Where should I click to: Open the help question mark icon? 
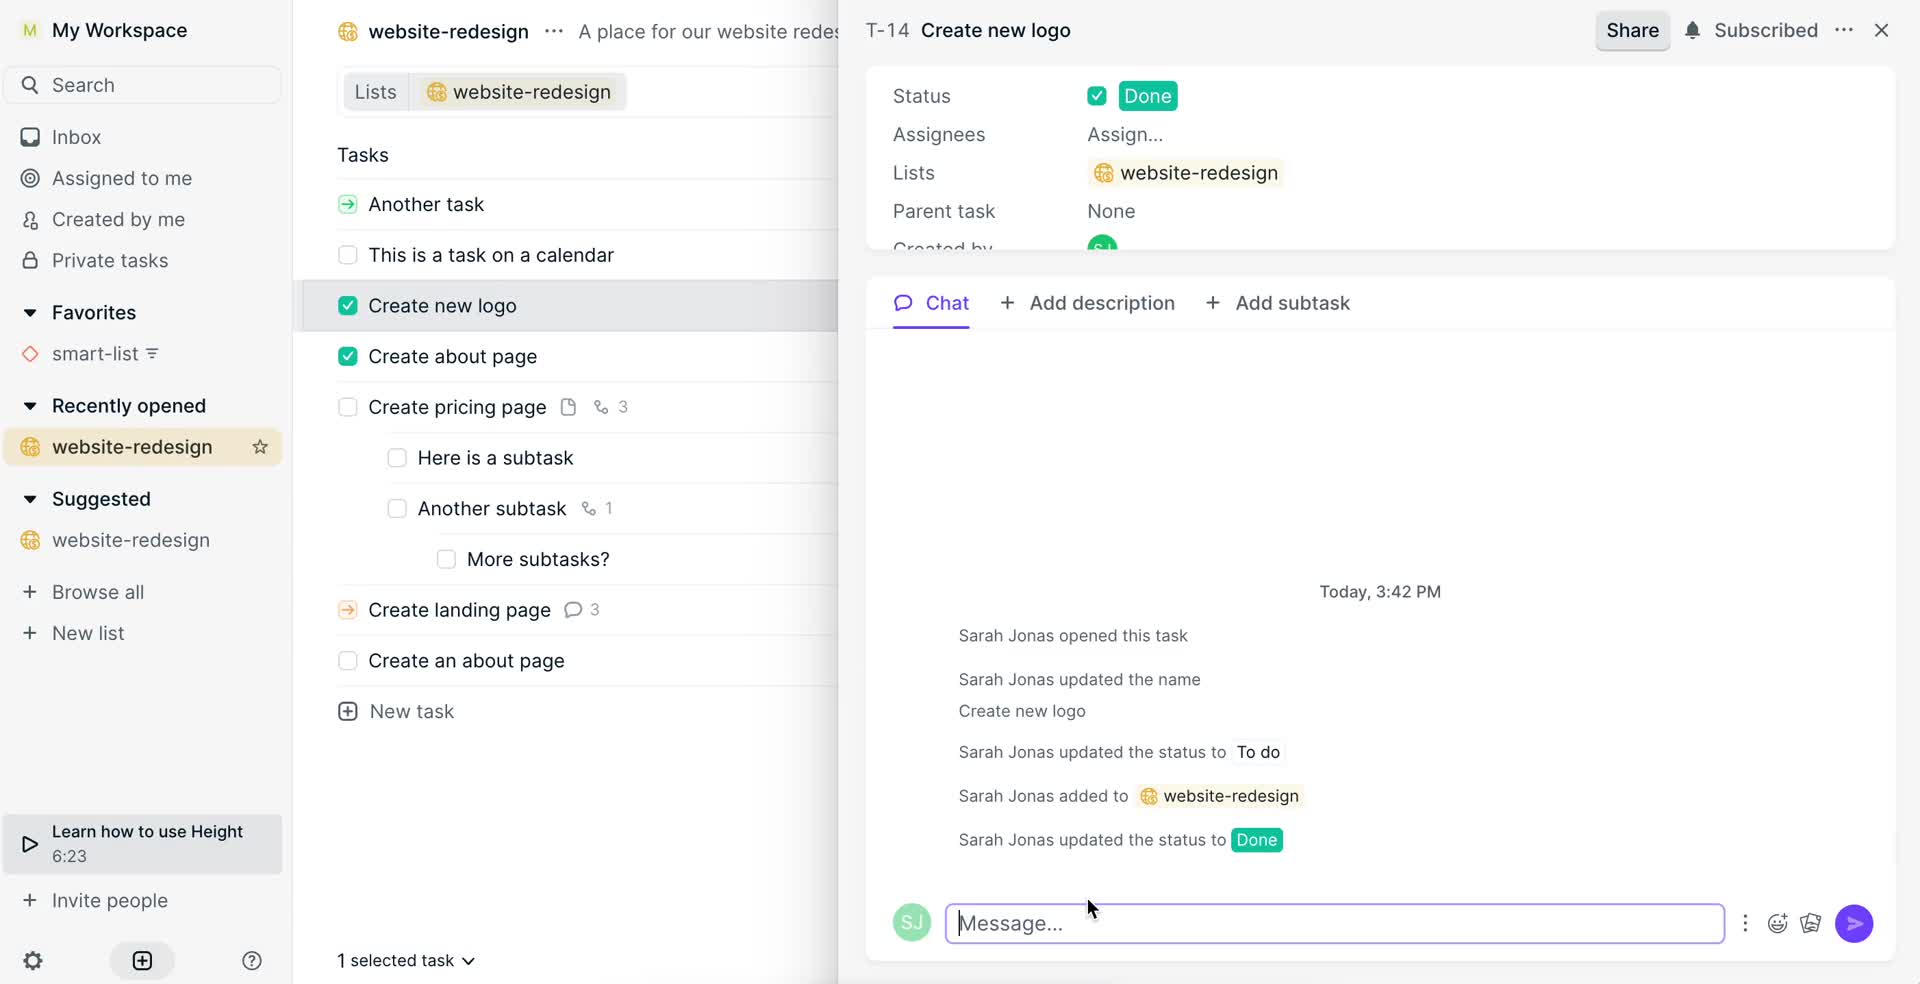252,961
